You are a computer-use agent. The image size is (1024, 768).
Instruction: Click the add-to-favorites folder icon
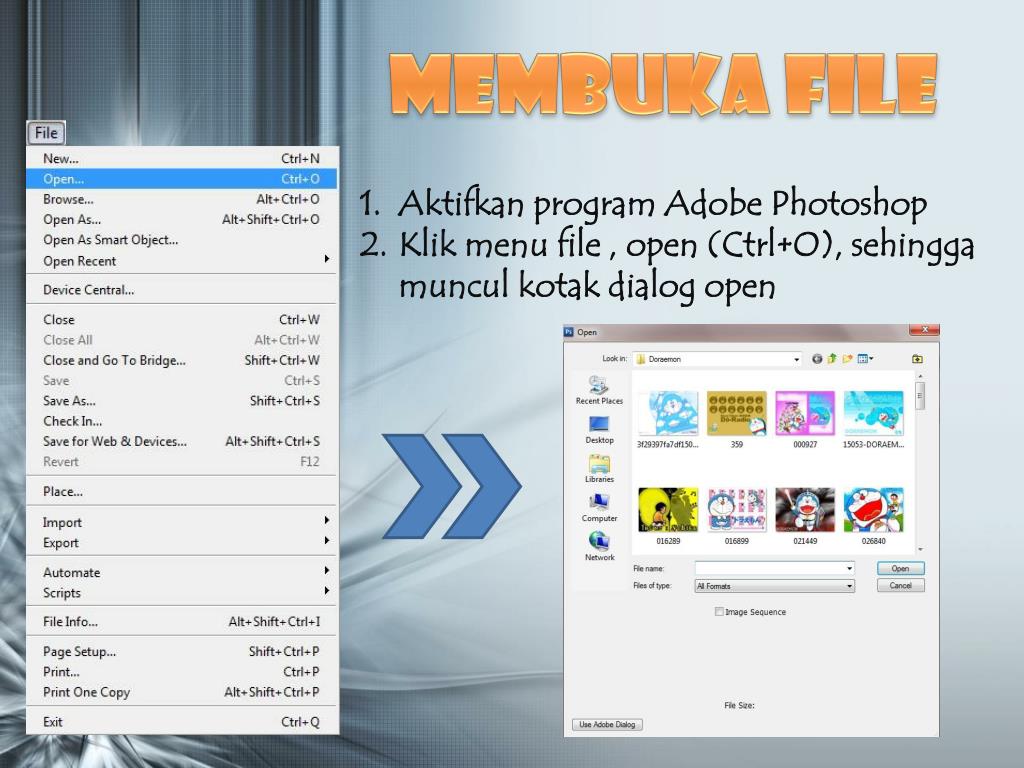[x=917, y=359]
